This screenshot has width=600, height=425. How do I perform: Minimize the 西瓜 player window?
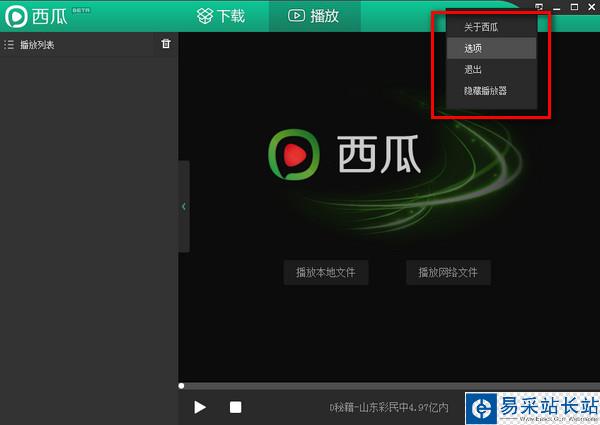click(x=557, y=7)
